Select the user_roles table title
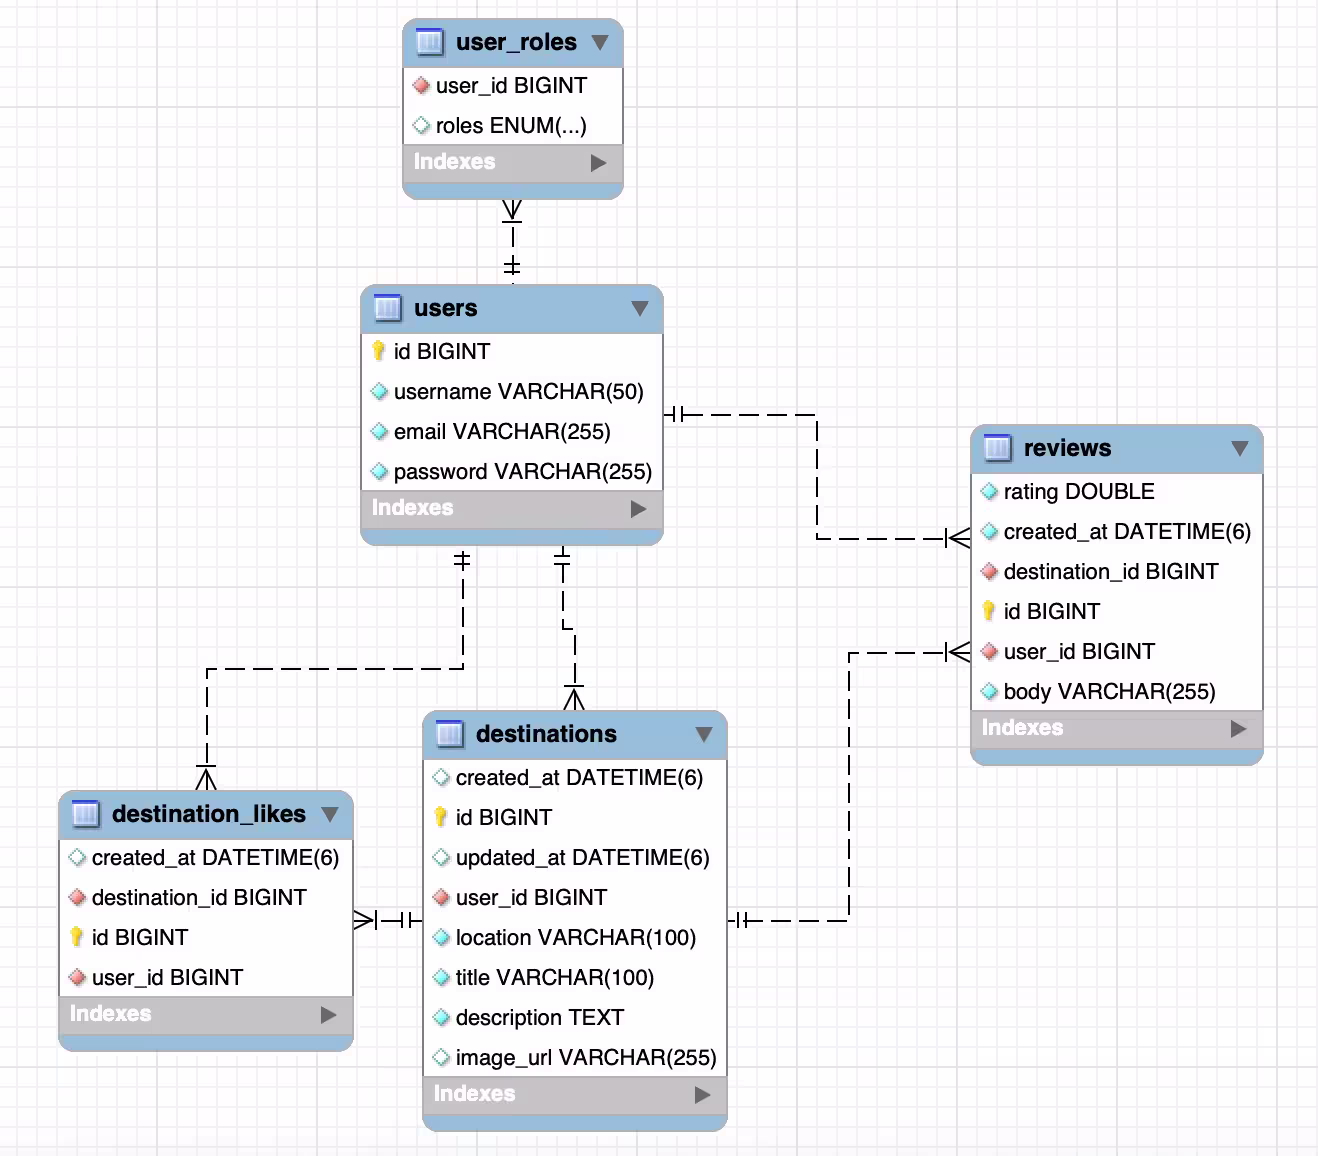1318x1156 pixels. (516, 42)
